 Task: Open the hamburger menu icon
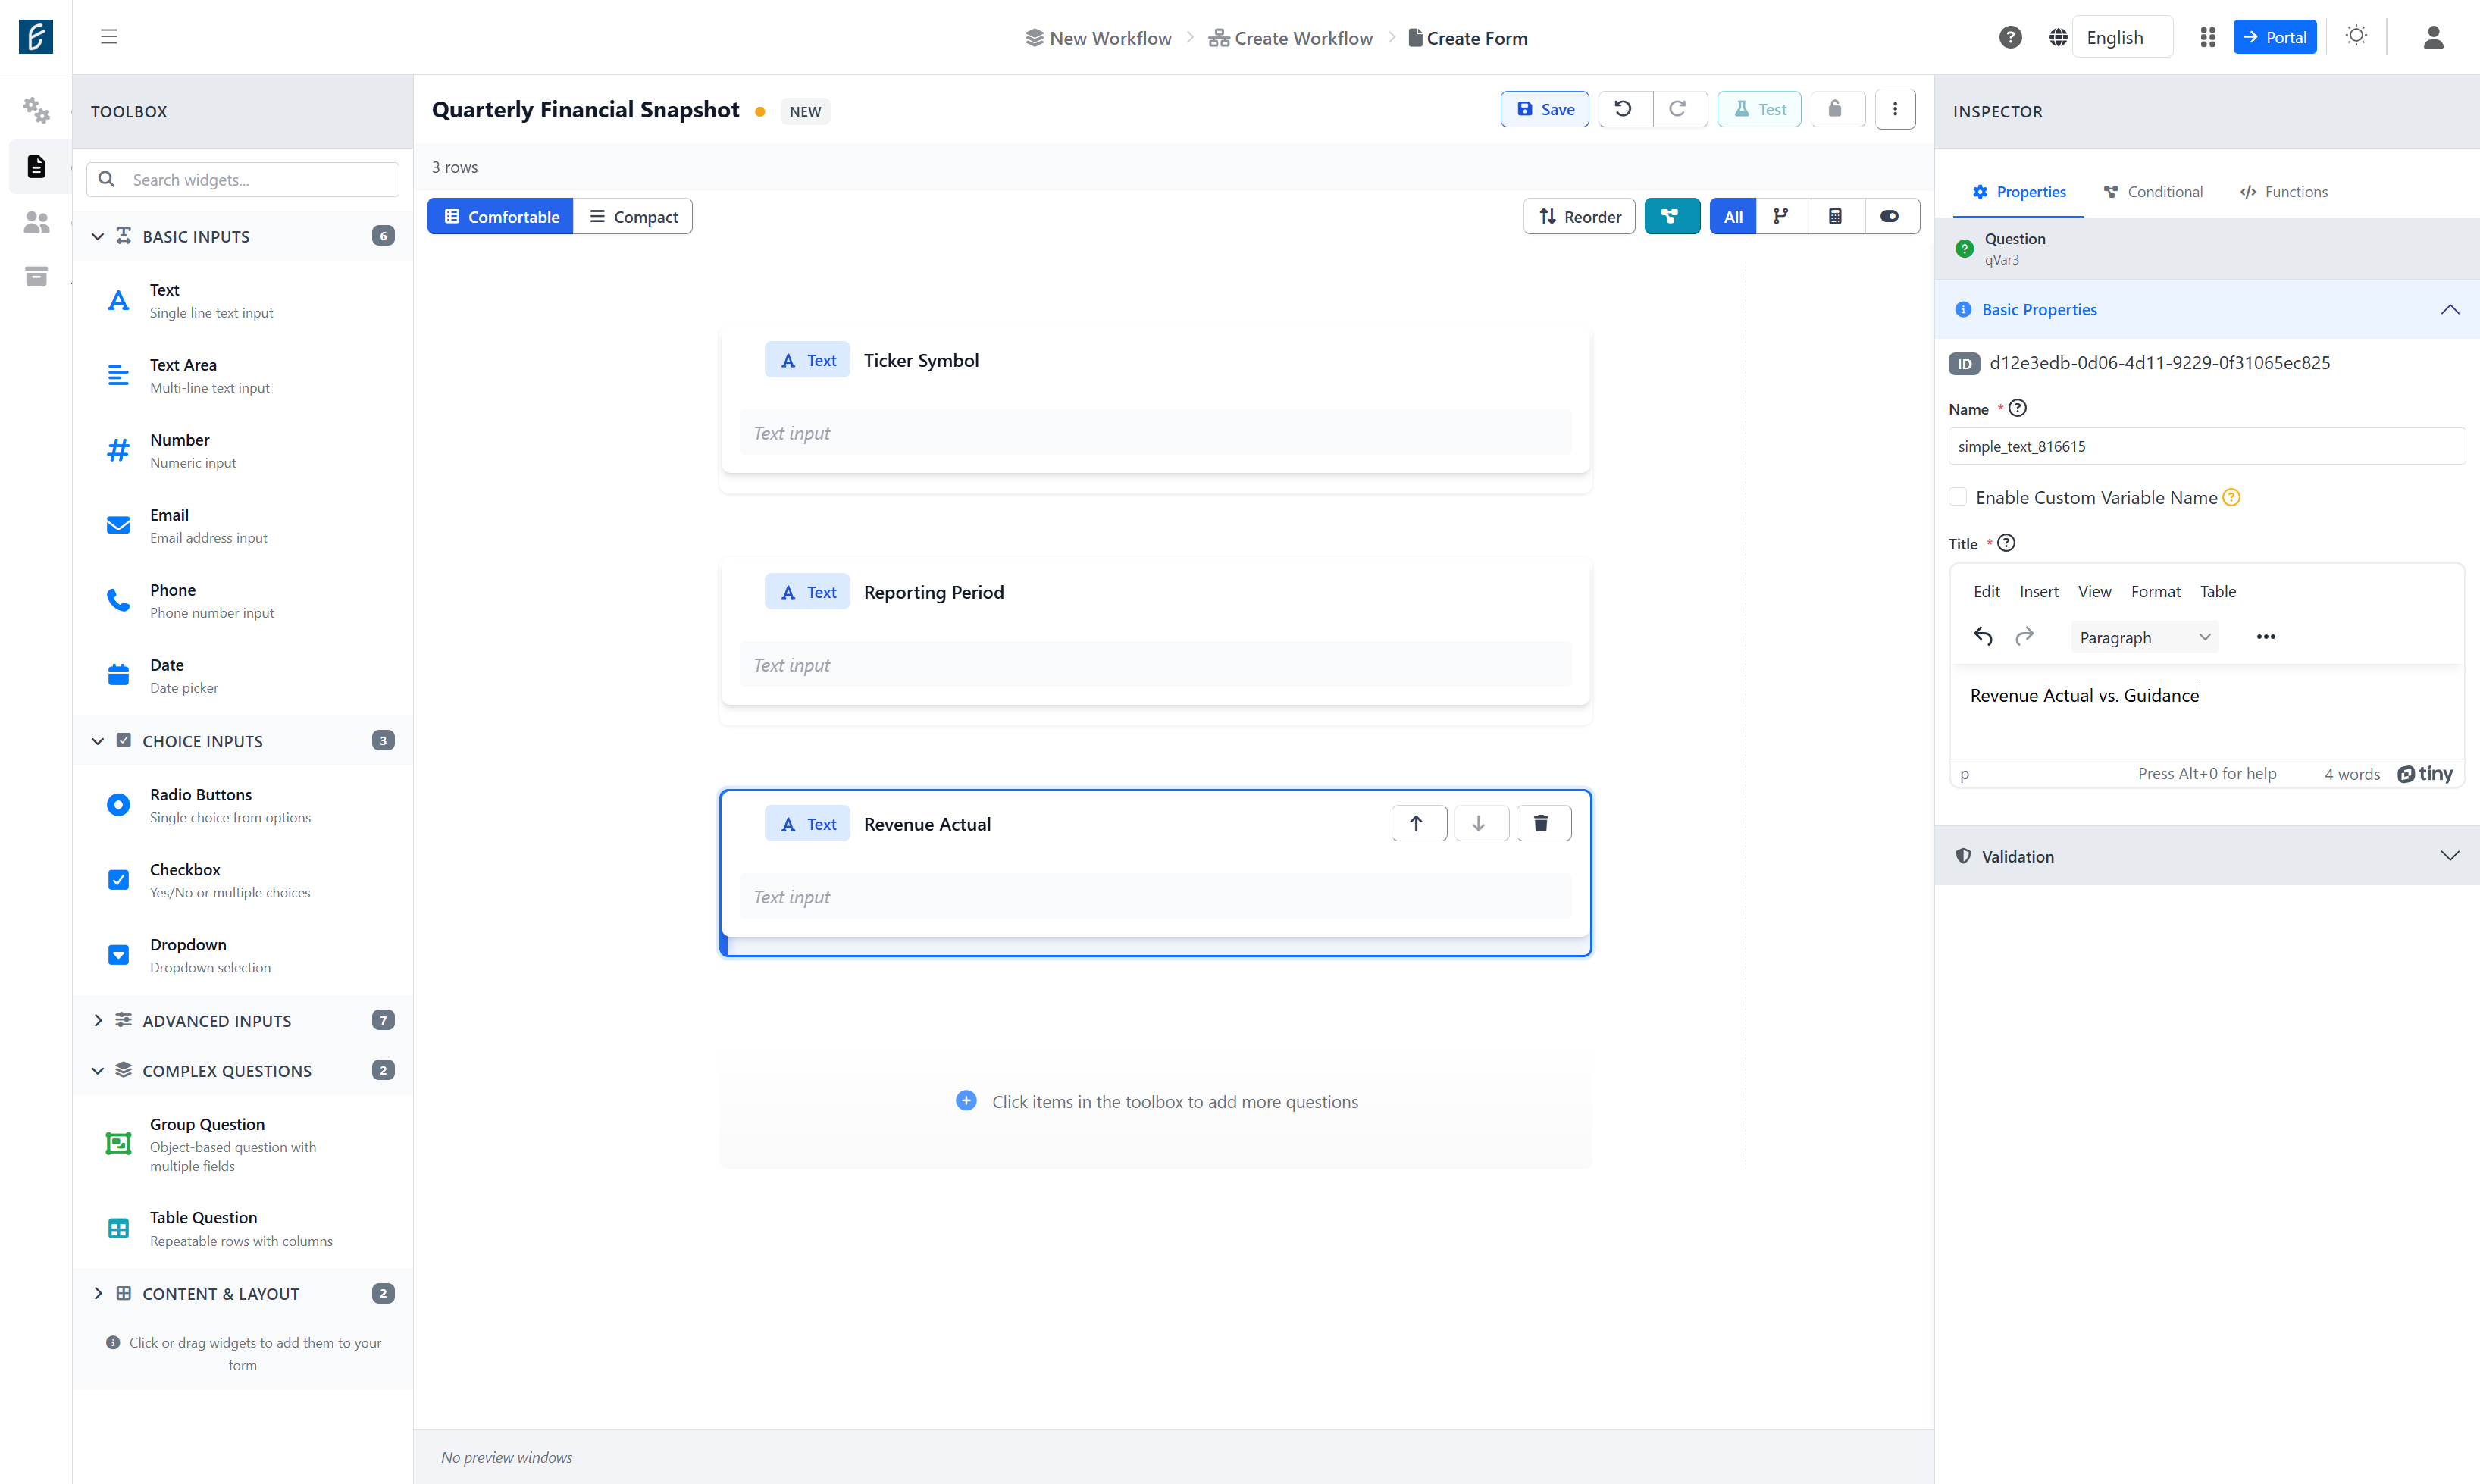(x=109, y=37)
